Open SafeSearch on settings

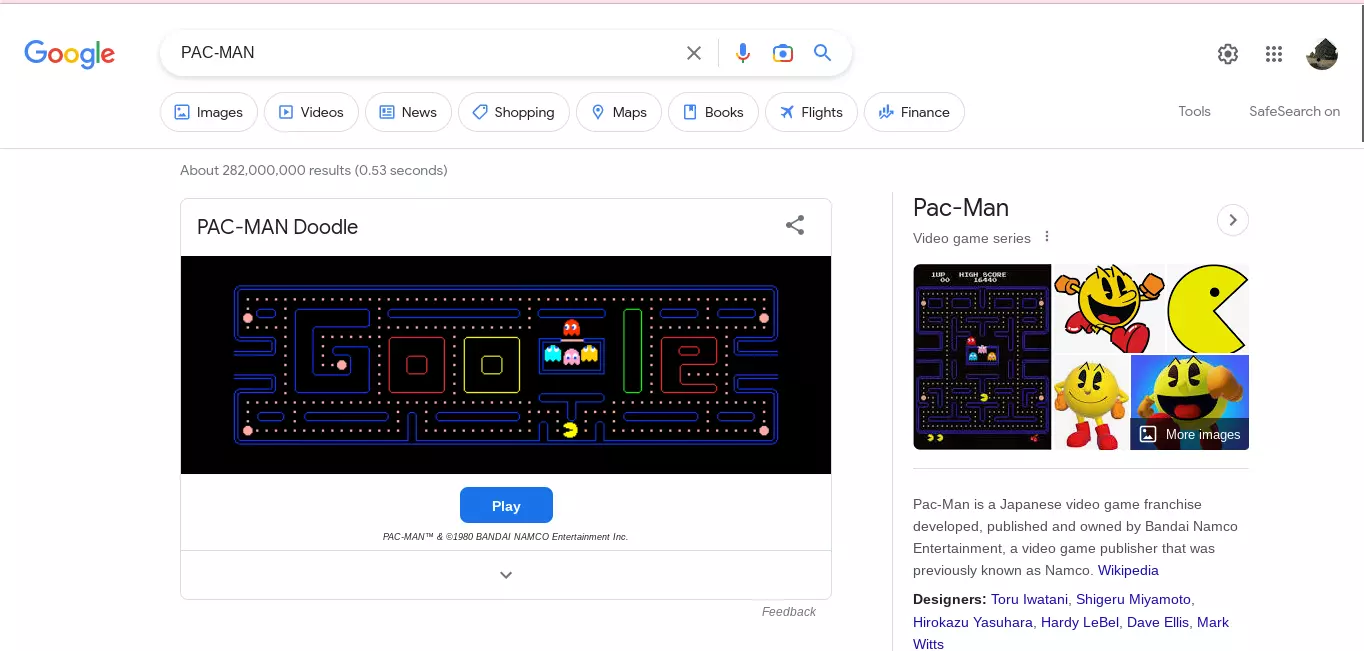click(x=1294, y=111)
